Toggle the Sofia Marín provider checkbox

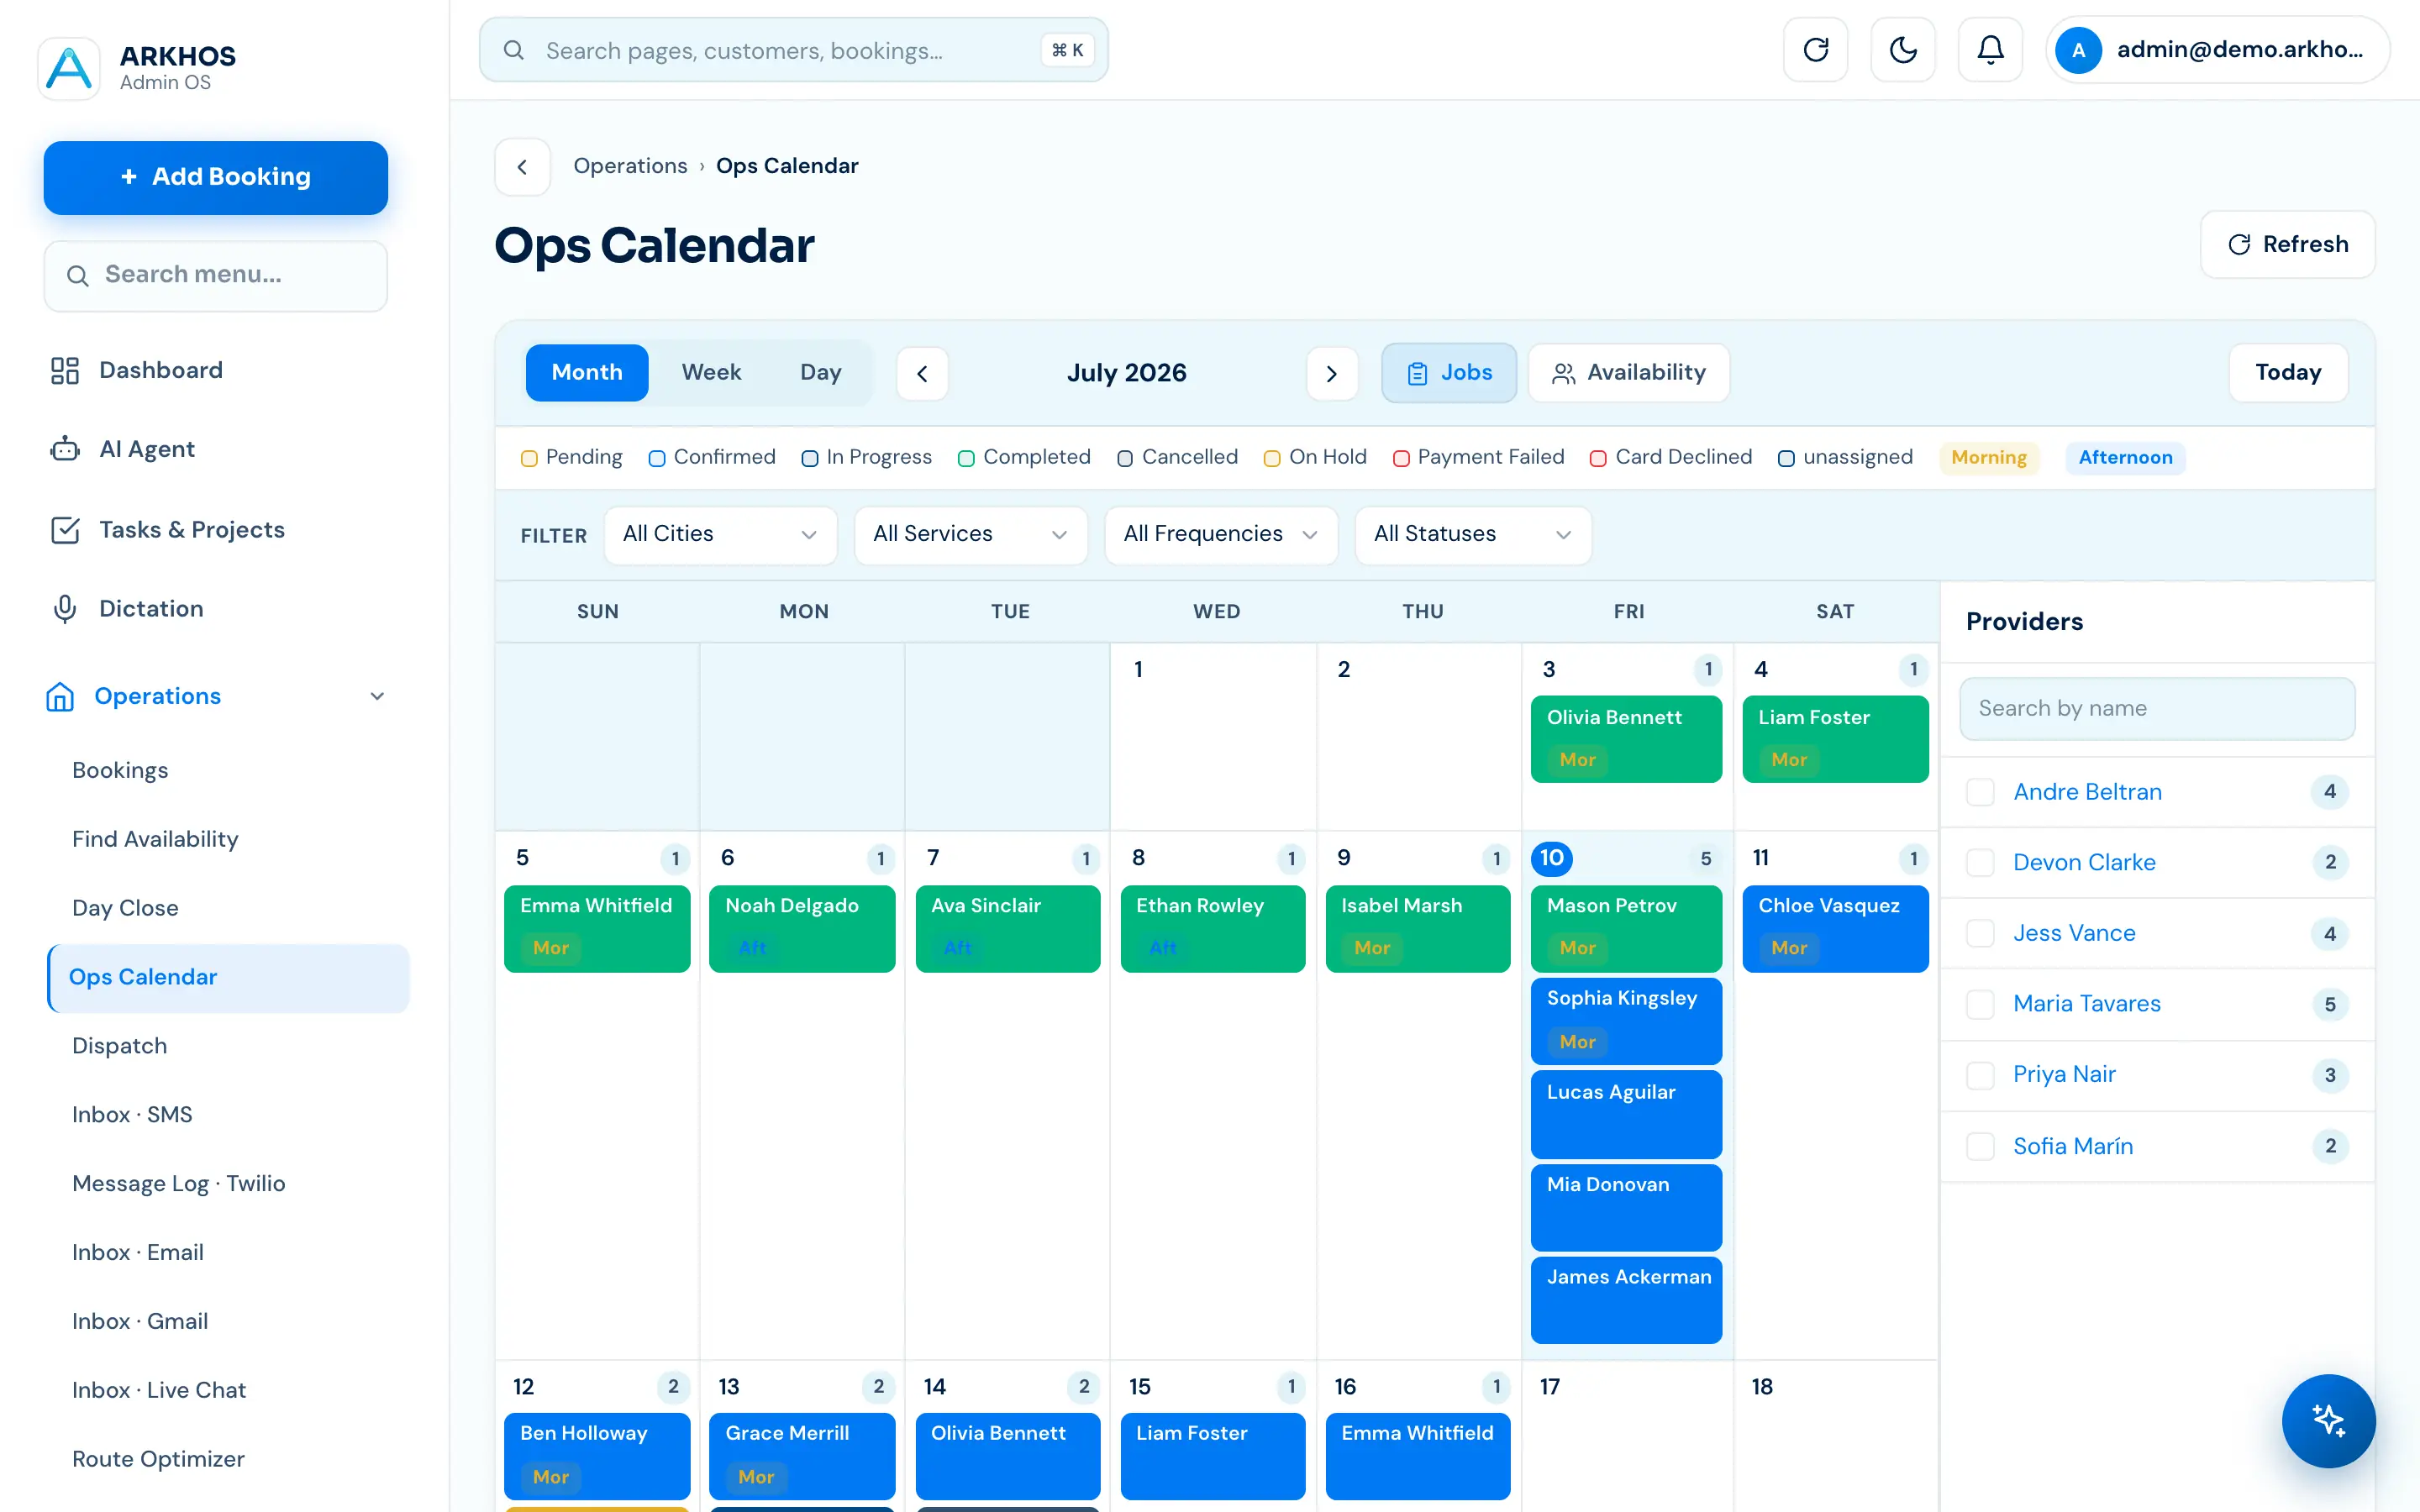[x=1980, y=1146]
